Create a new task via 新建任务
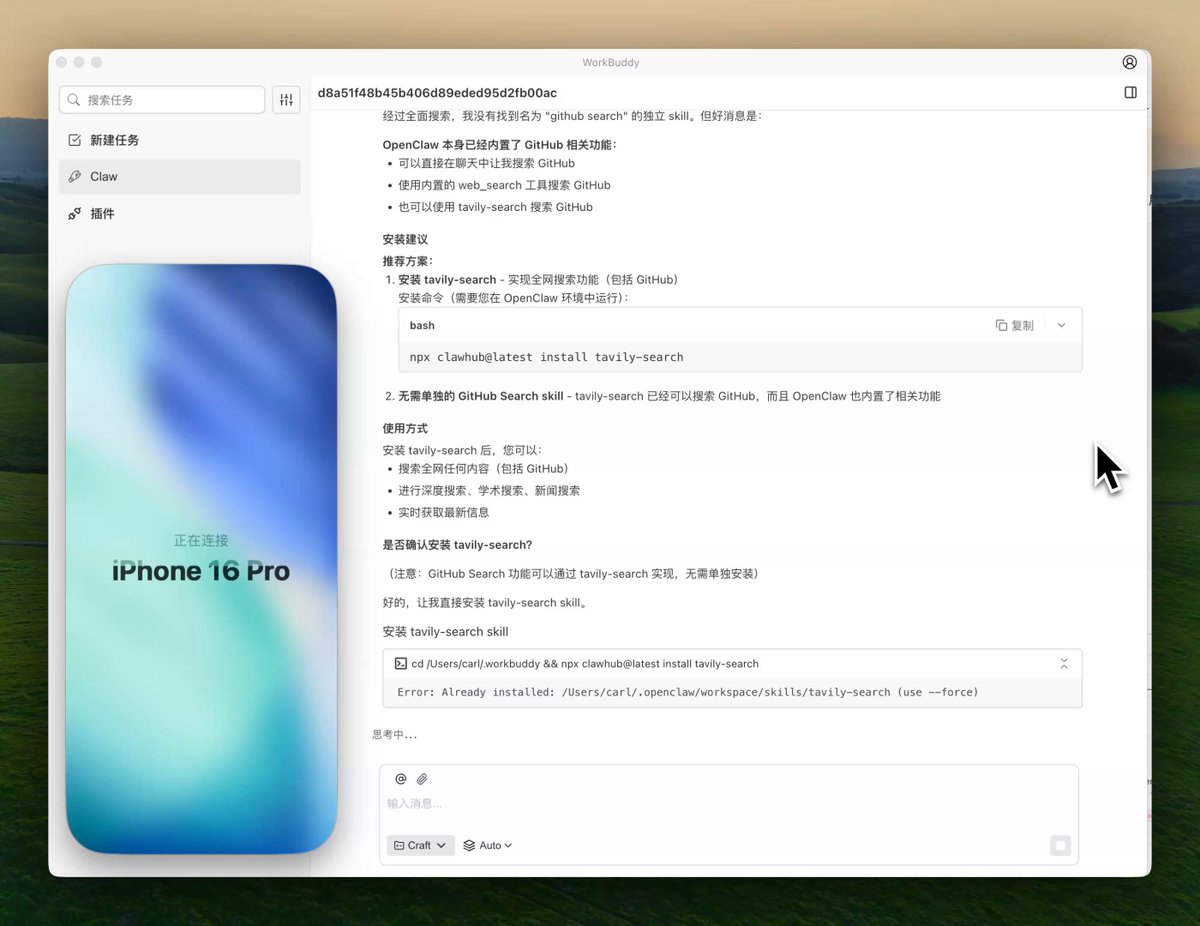1200x926 pixels. (179, 140)
